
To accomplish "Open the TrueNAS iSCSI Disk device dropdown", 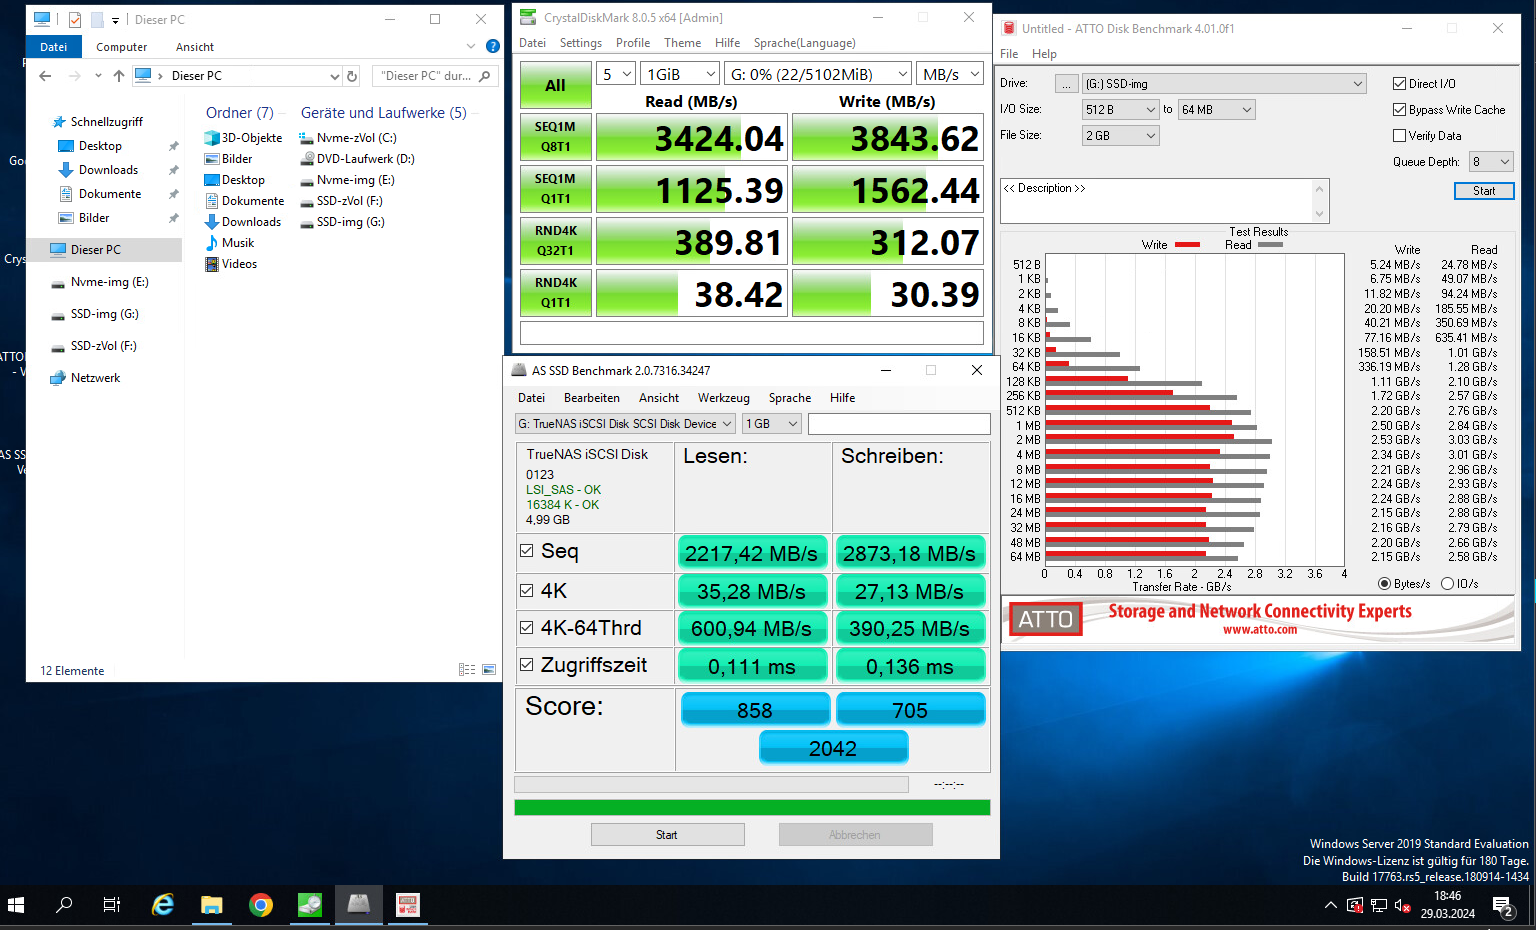I will point(625,424).
